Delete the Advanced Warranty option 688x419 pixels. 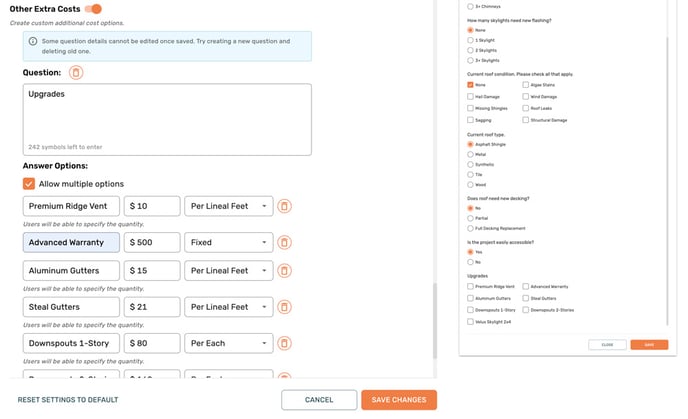(x=284, y=243)
